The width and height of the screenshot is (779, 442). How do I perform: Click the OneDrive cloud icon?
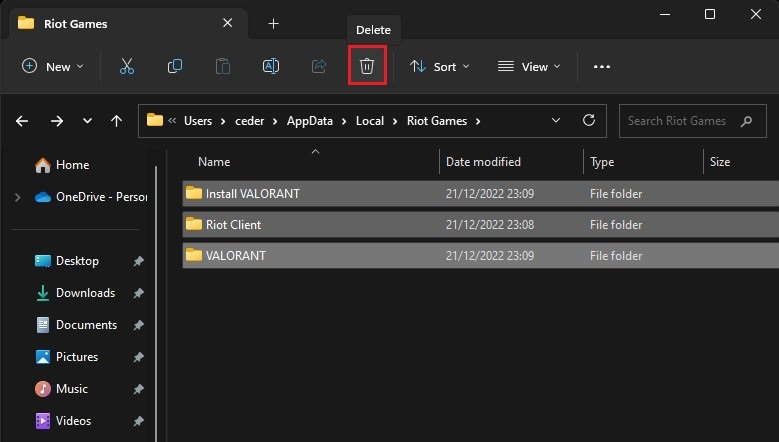point(43,197)
